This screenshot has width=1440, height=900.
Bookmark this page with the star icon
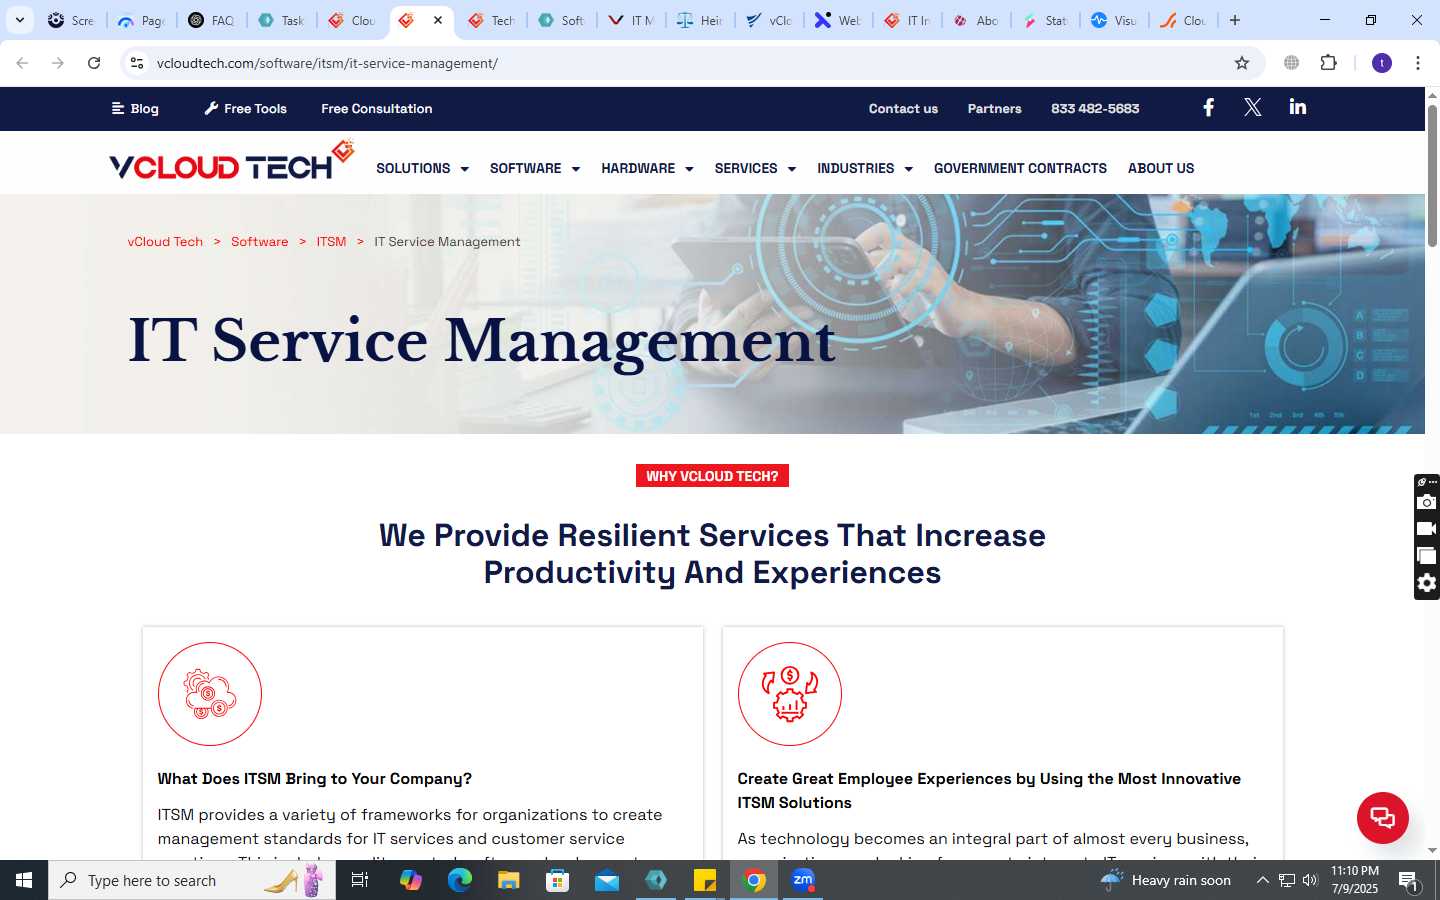(1242, 63)
